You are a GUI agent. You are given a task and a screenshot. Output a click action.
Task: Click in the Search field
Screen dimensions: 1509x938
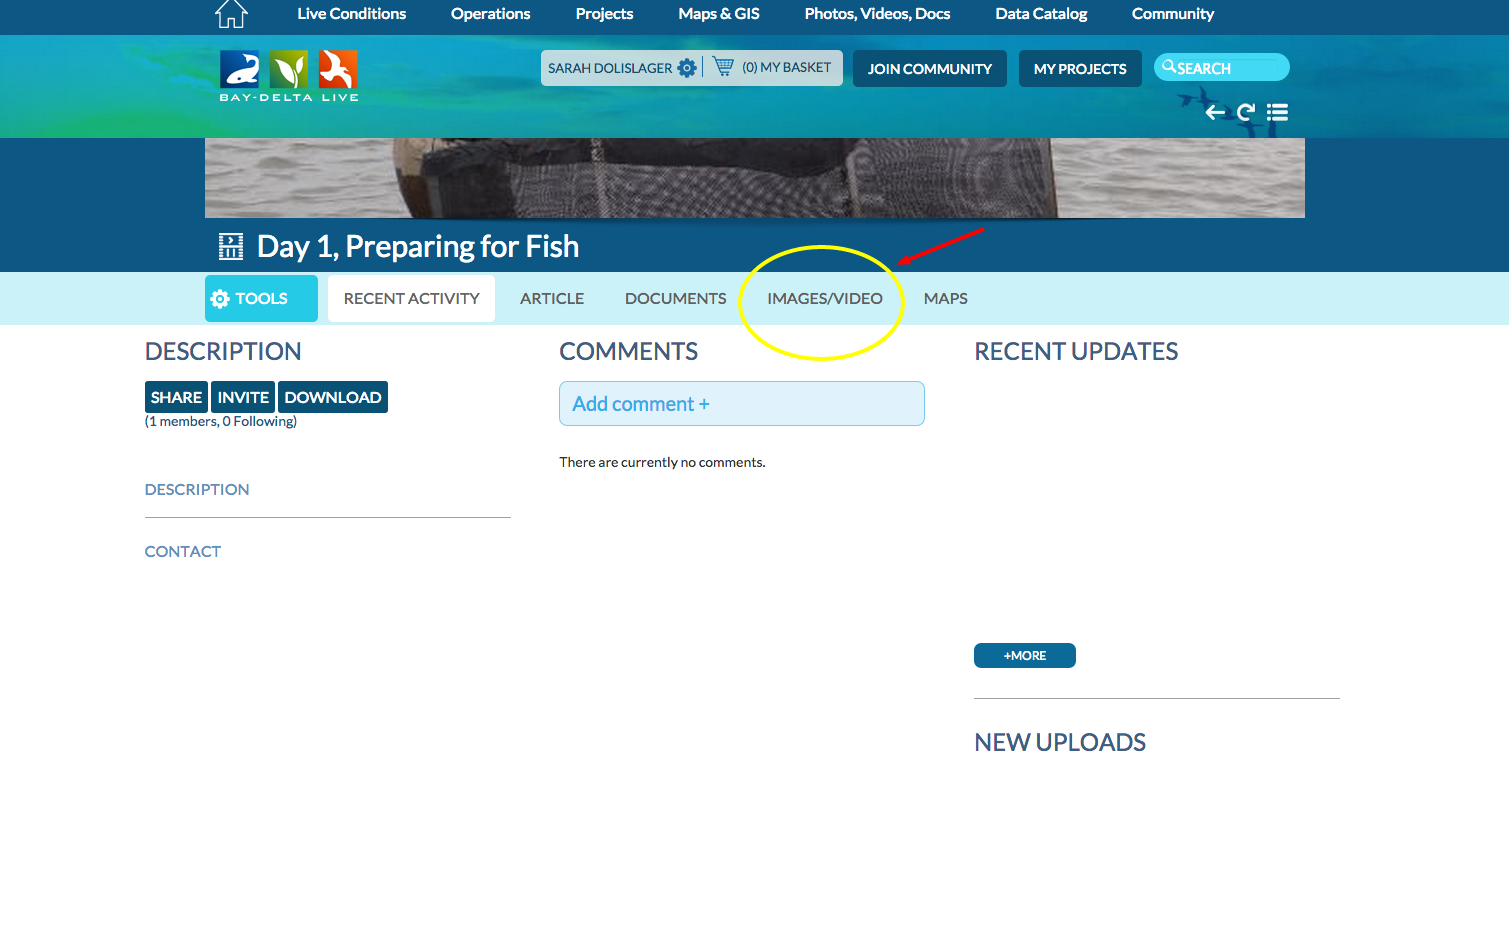(x=1228, y=68)
